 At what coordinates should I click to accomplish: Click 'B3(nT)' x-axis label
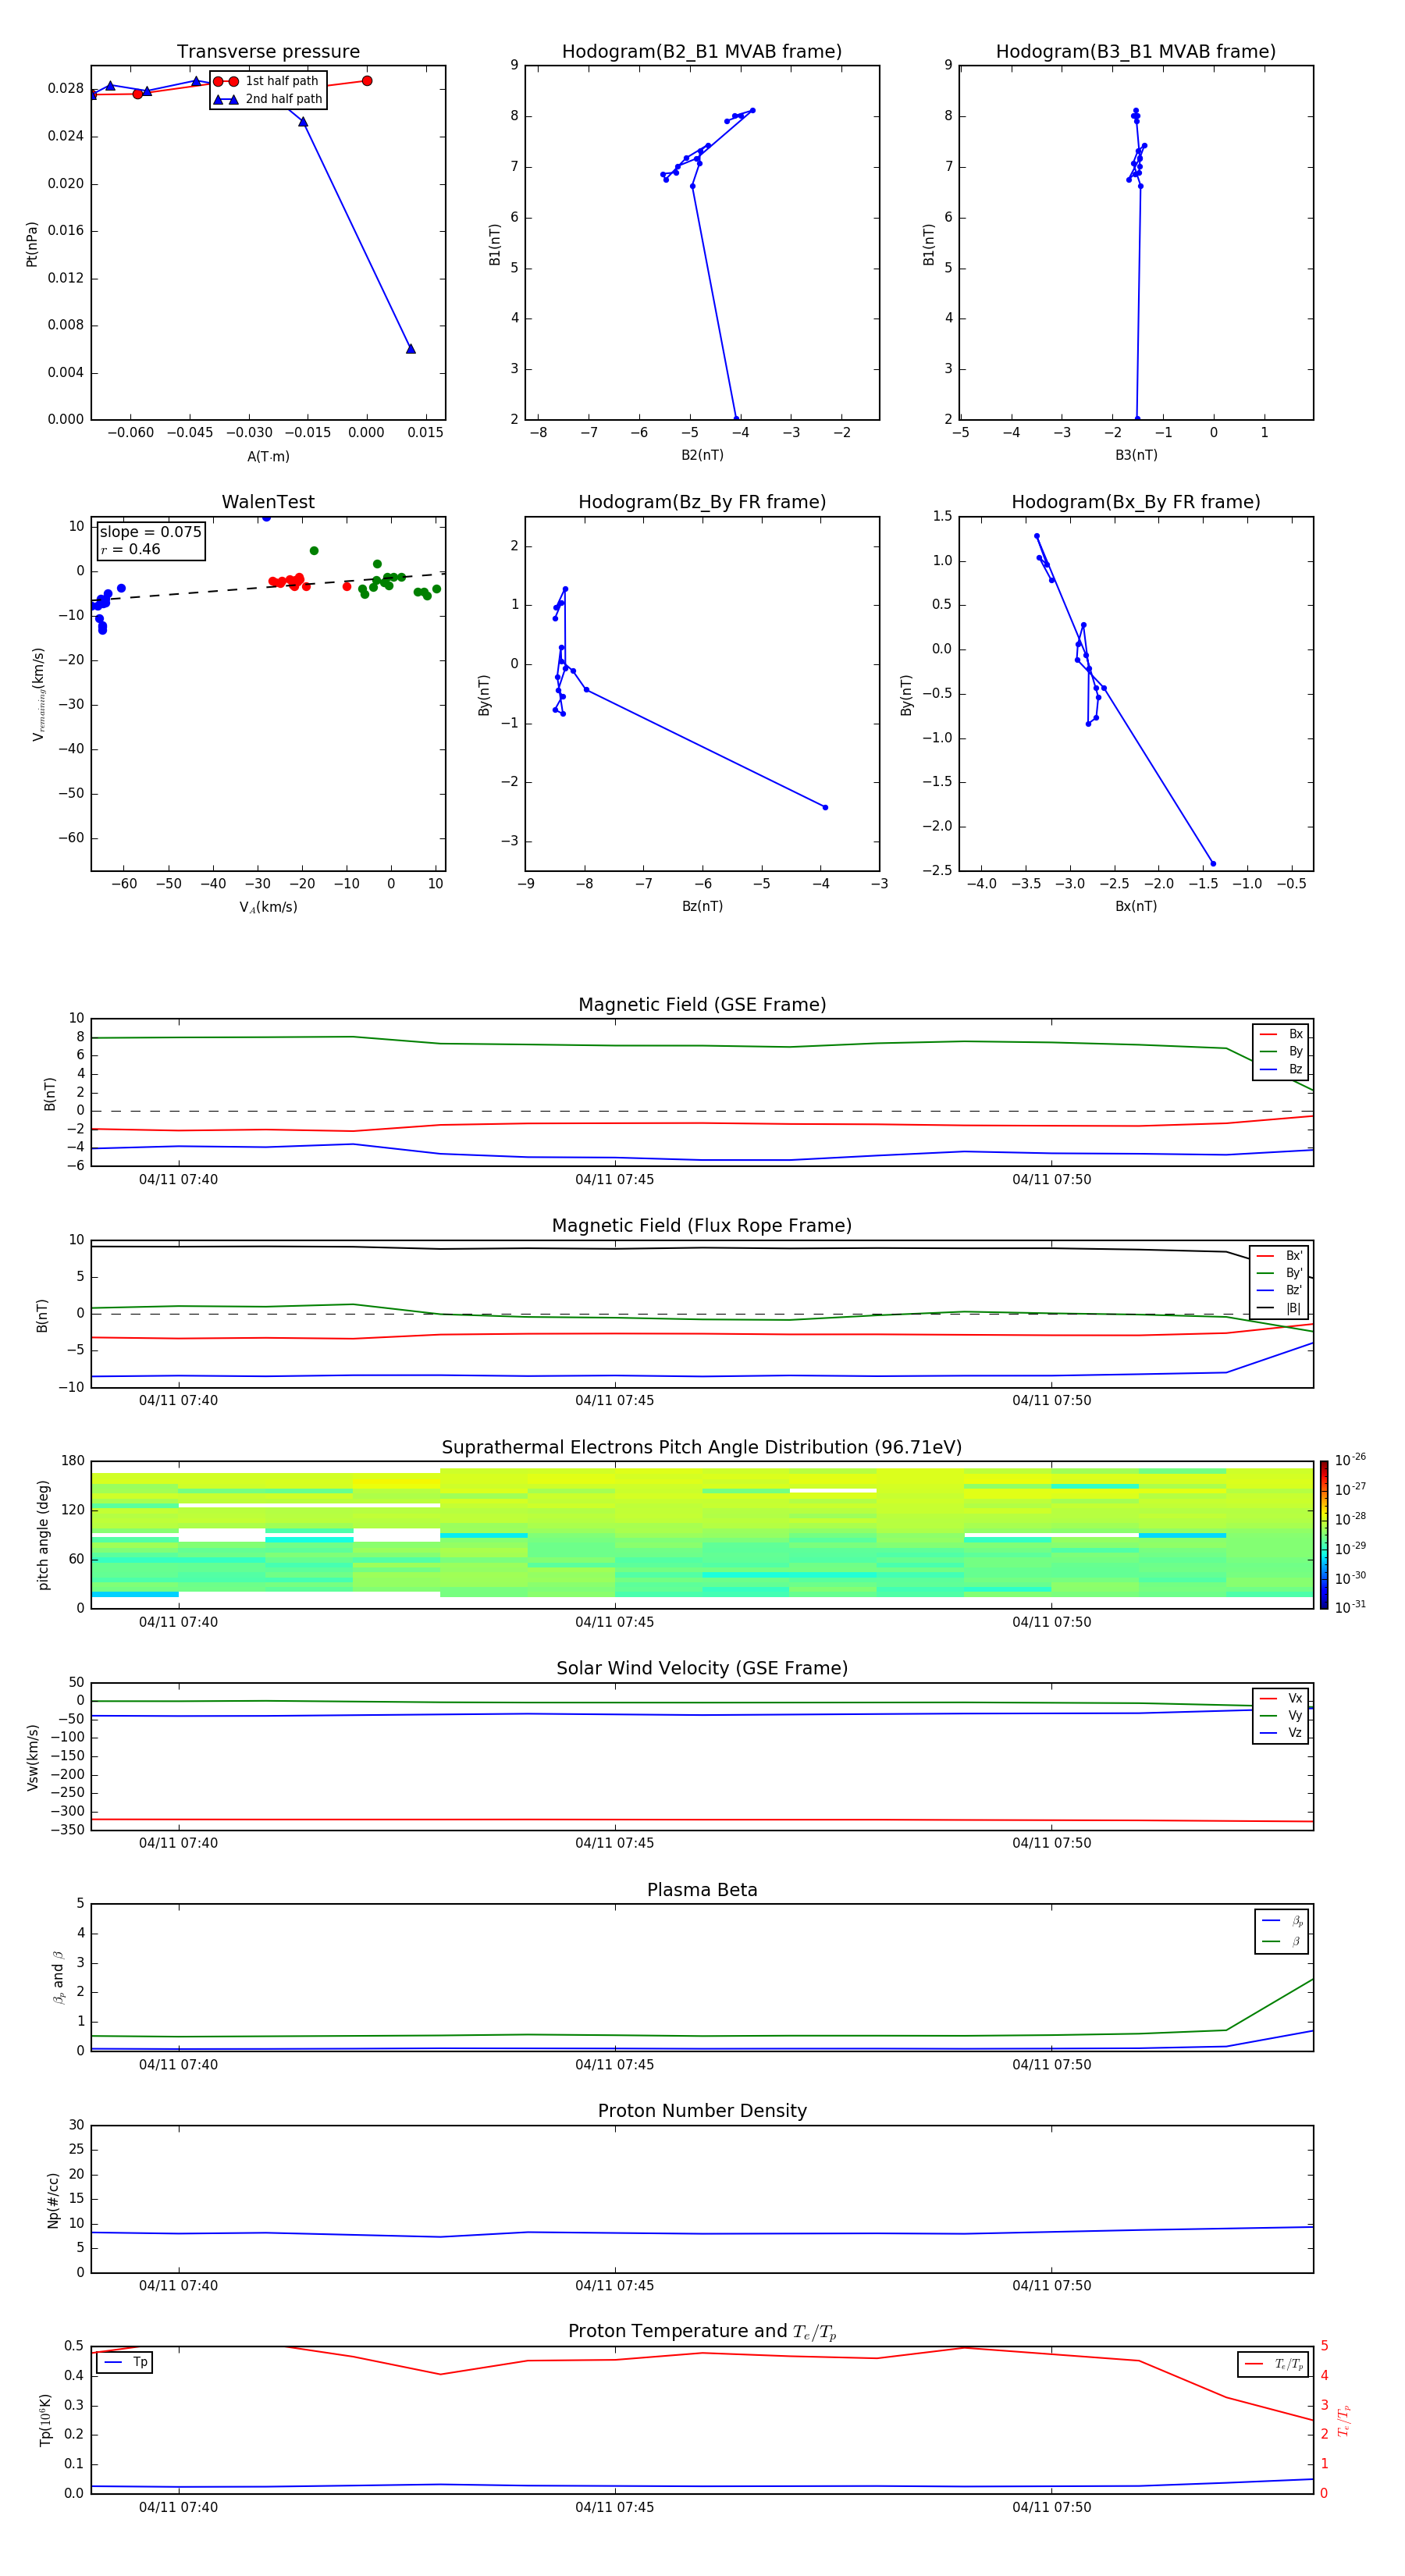(x=1136, y=455)
